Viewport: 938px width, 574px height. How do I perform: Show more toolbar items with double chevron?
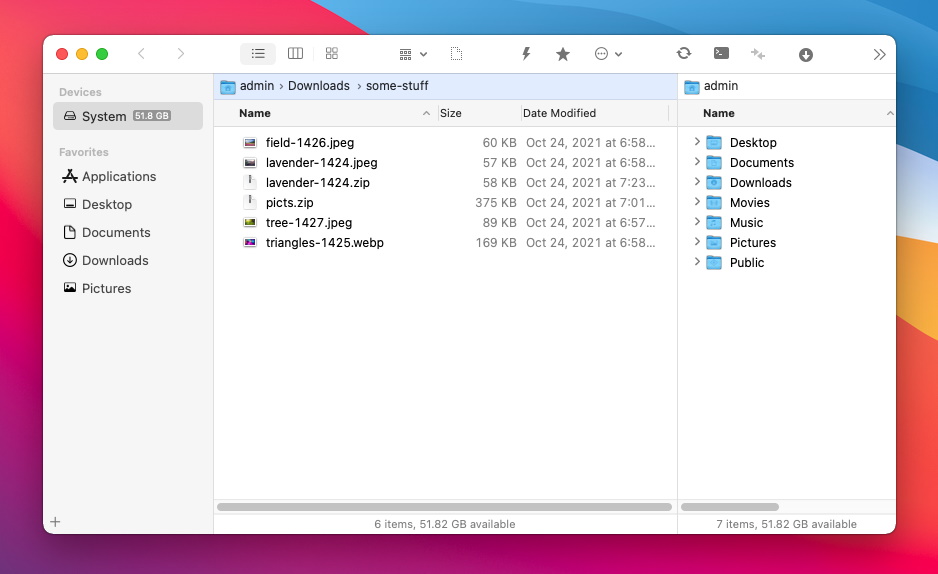[x=879, y=54]
